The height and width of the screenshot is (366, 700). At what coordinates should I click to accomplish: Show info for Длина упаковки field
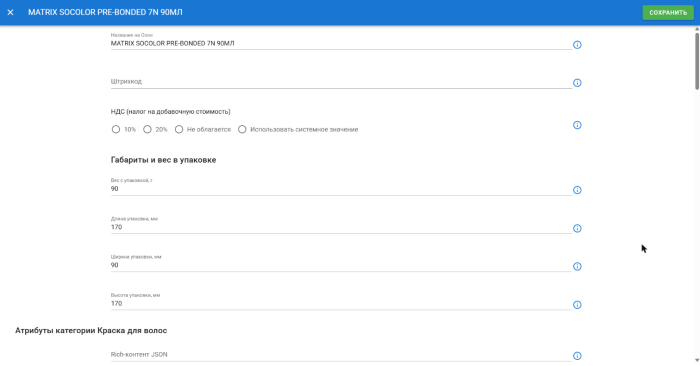[x=577, y=229]
